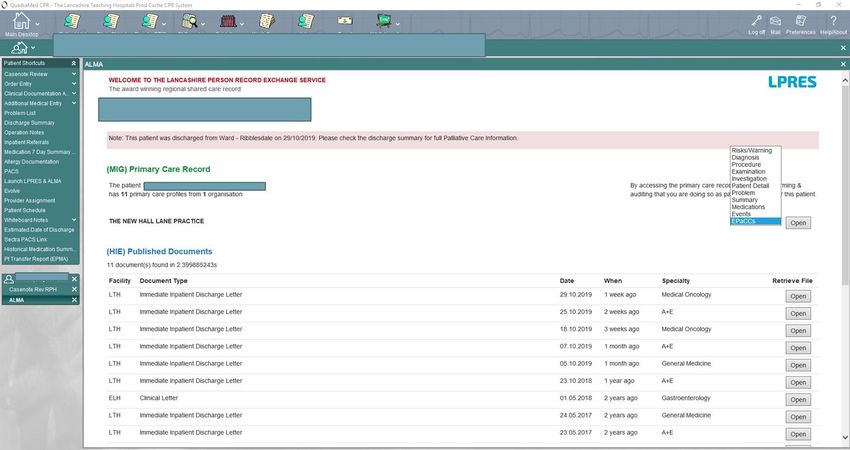This screenshot has height=450, width=850.
Task: Open the 05.10.2019 General Medicine letter
Action: pos(798,365)
